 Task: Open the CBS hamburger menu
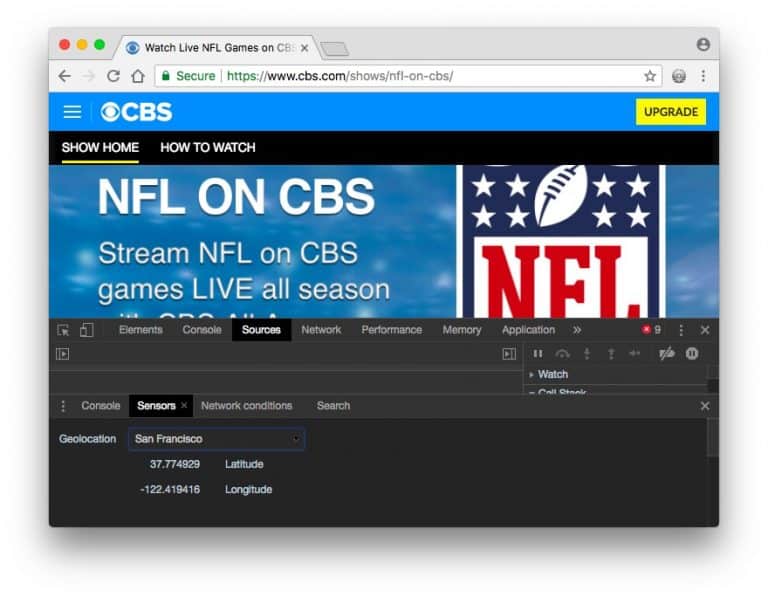click(x=72, y=112)
